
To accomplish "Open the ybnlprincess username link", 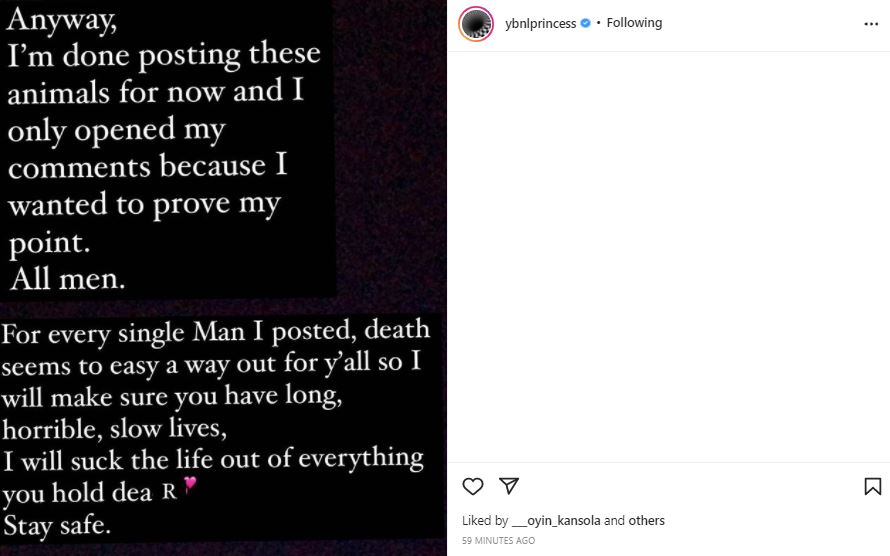I will (x=542, y=23).
